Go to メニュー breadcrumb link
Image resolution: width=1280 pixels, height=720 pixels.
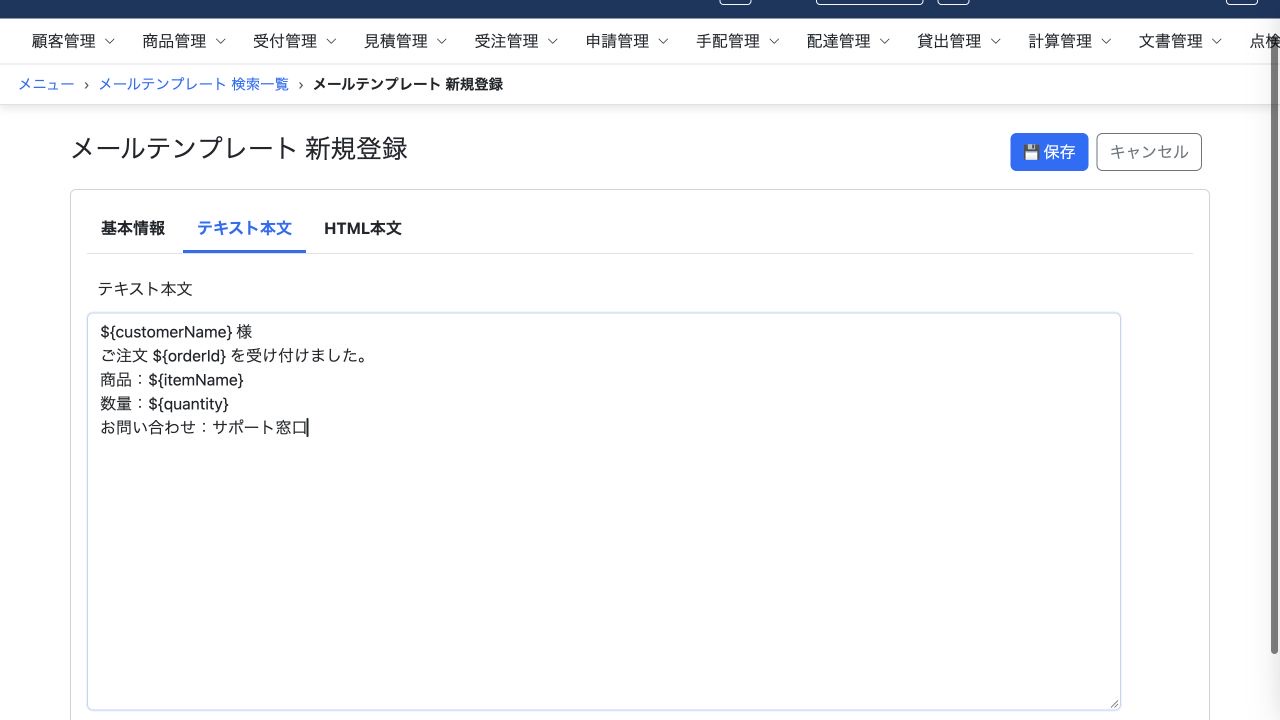point(46,84)
